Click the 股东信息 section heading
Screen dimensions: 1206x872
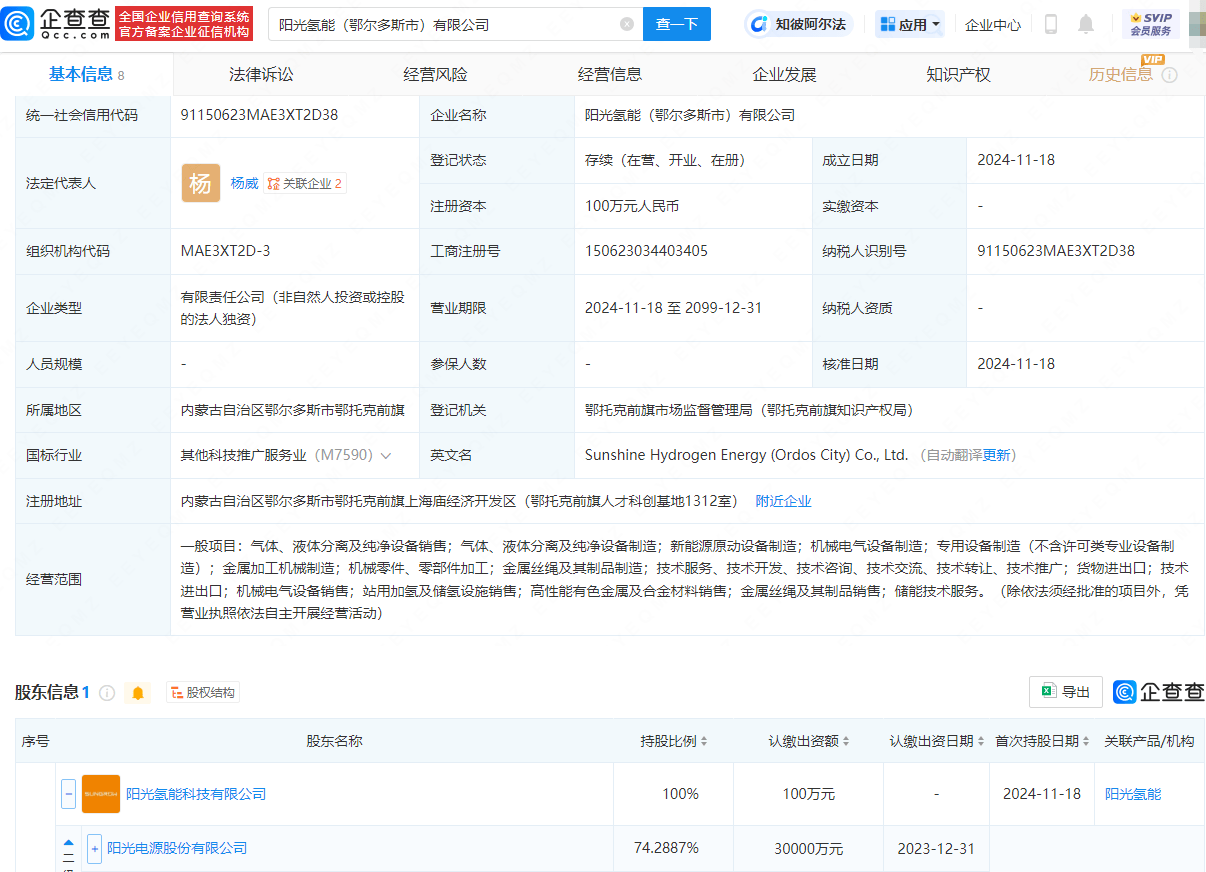[47, 692]
